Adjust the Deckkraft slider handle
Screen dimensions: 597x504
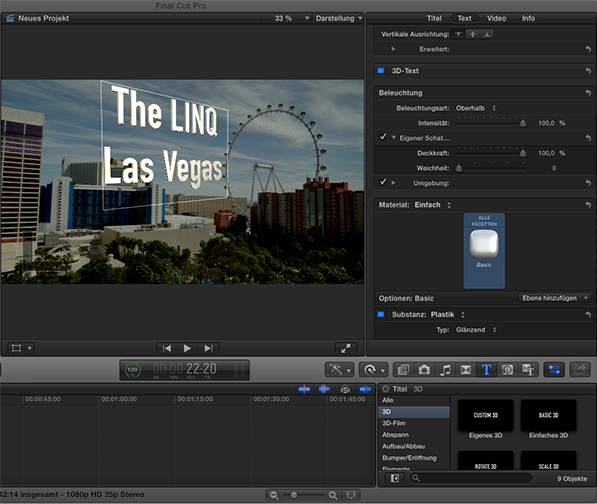(523, 153)
